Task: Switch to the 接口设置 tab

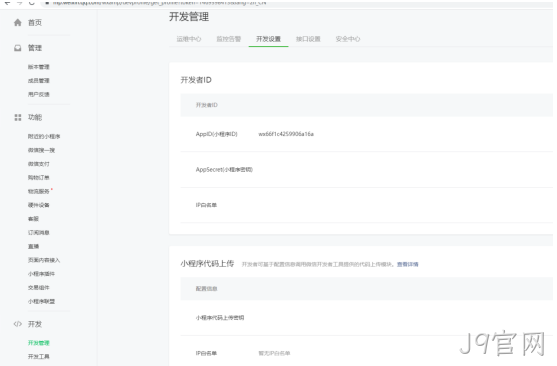Action: (x=308, y=39)
